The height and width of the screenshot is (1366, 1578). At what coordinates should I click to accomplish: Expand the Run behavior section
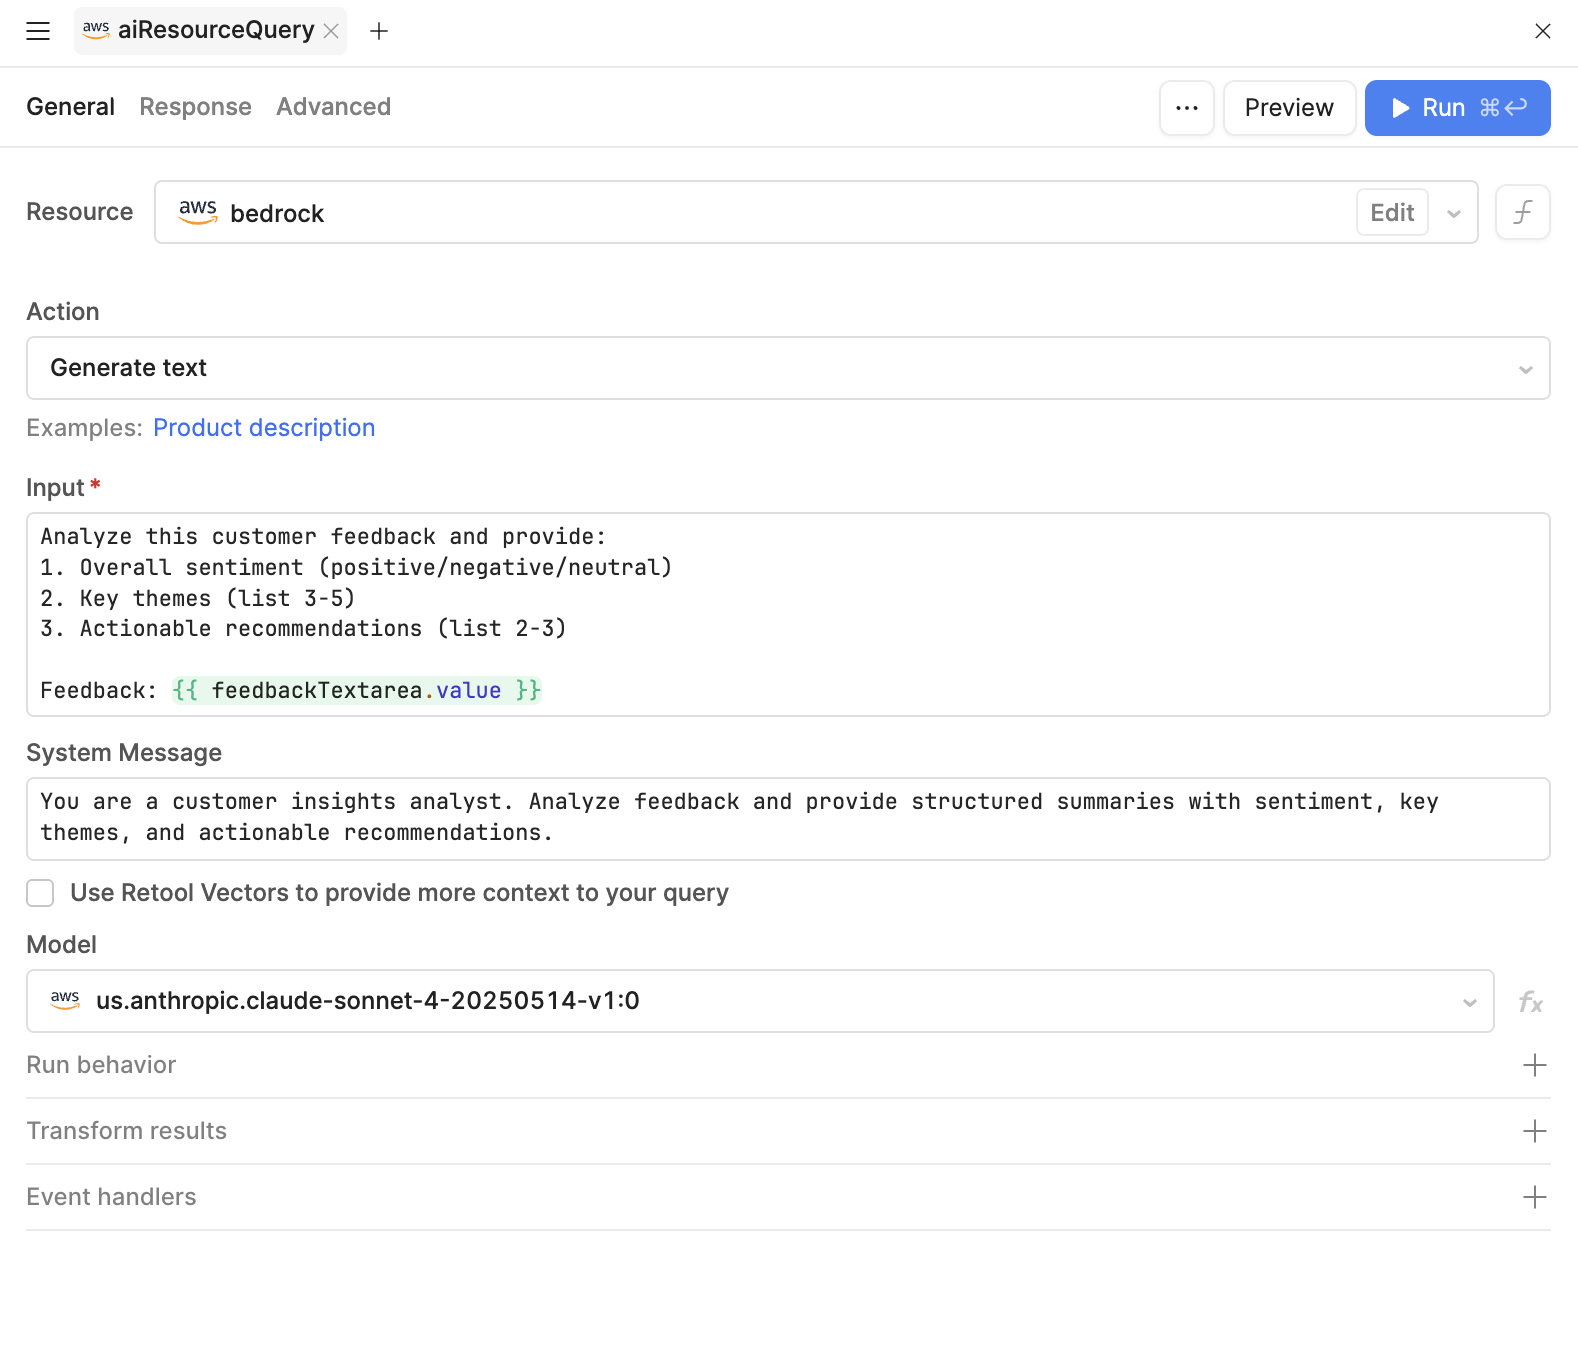788,1065
